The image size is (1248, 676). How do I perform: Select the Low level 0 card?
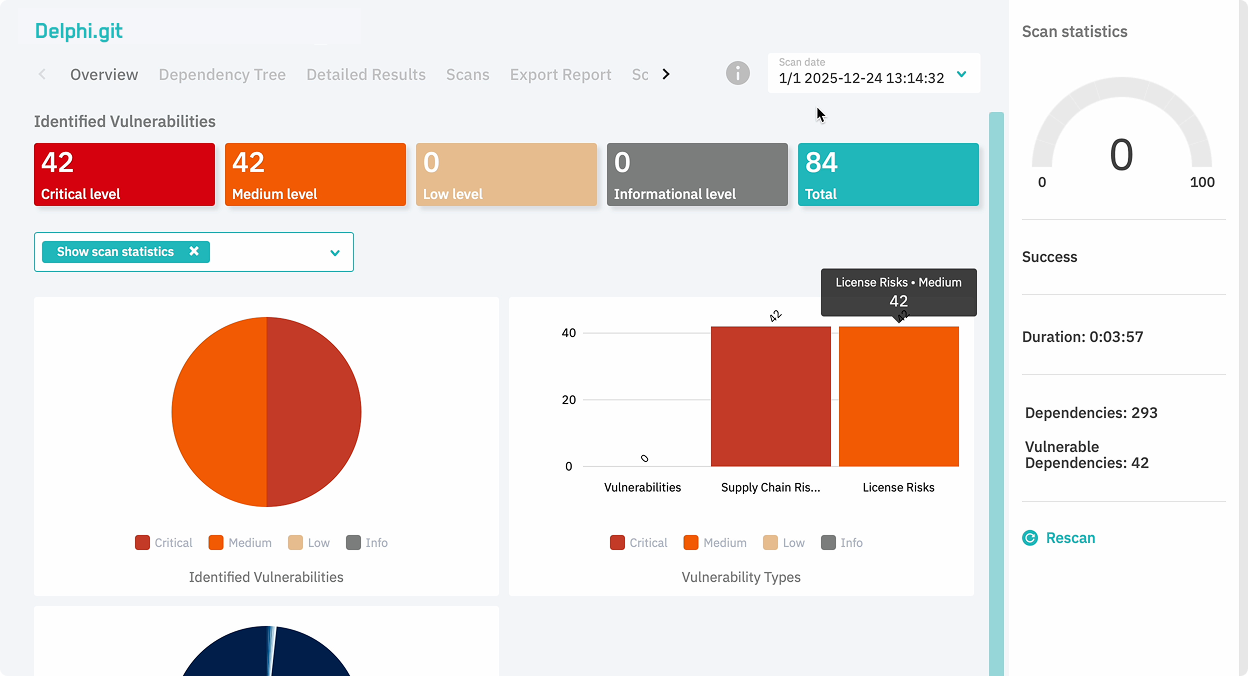pyautogui.click(x=506, y=174)
